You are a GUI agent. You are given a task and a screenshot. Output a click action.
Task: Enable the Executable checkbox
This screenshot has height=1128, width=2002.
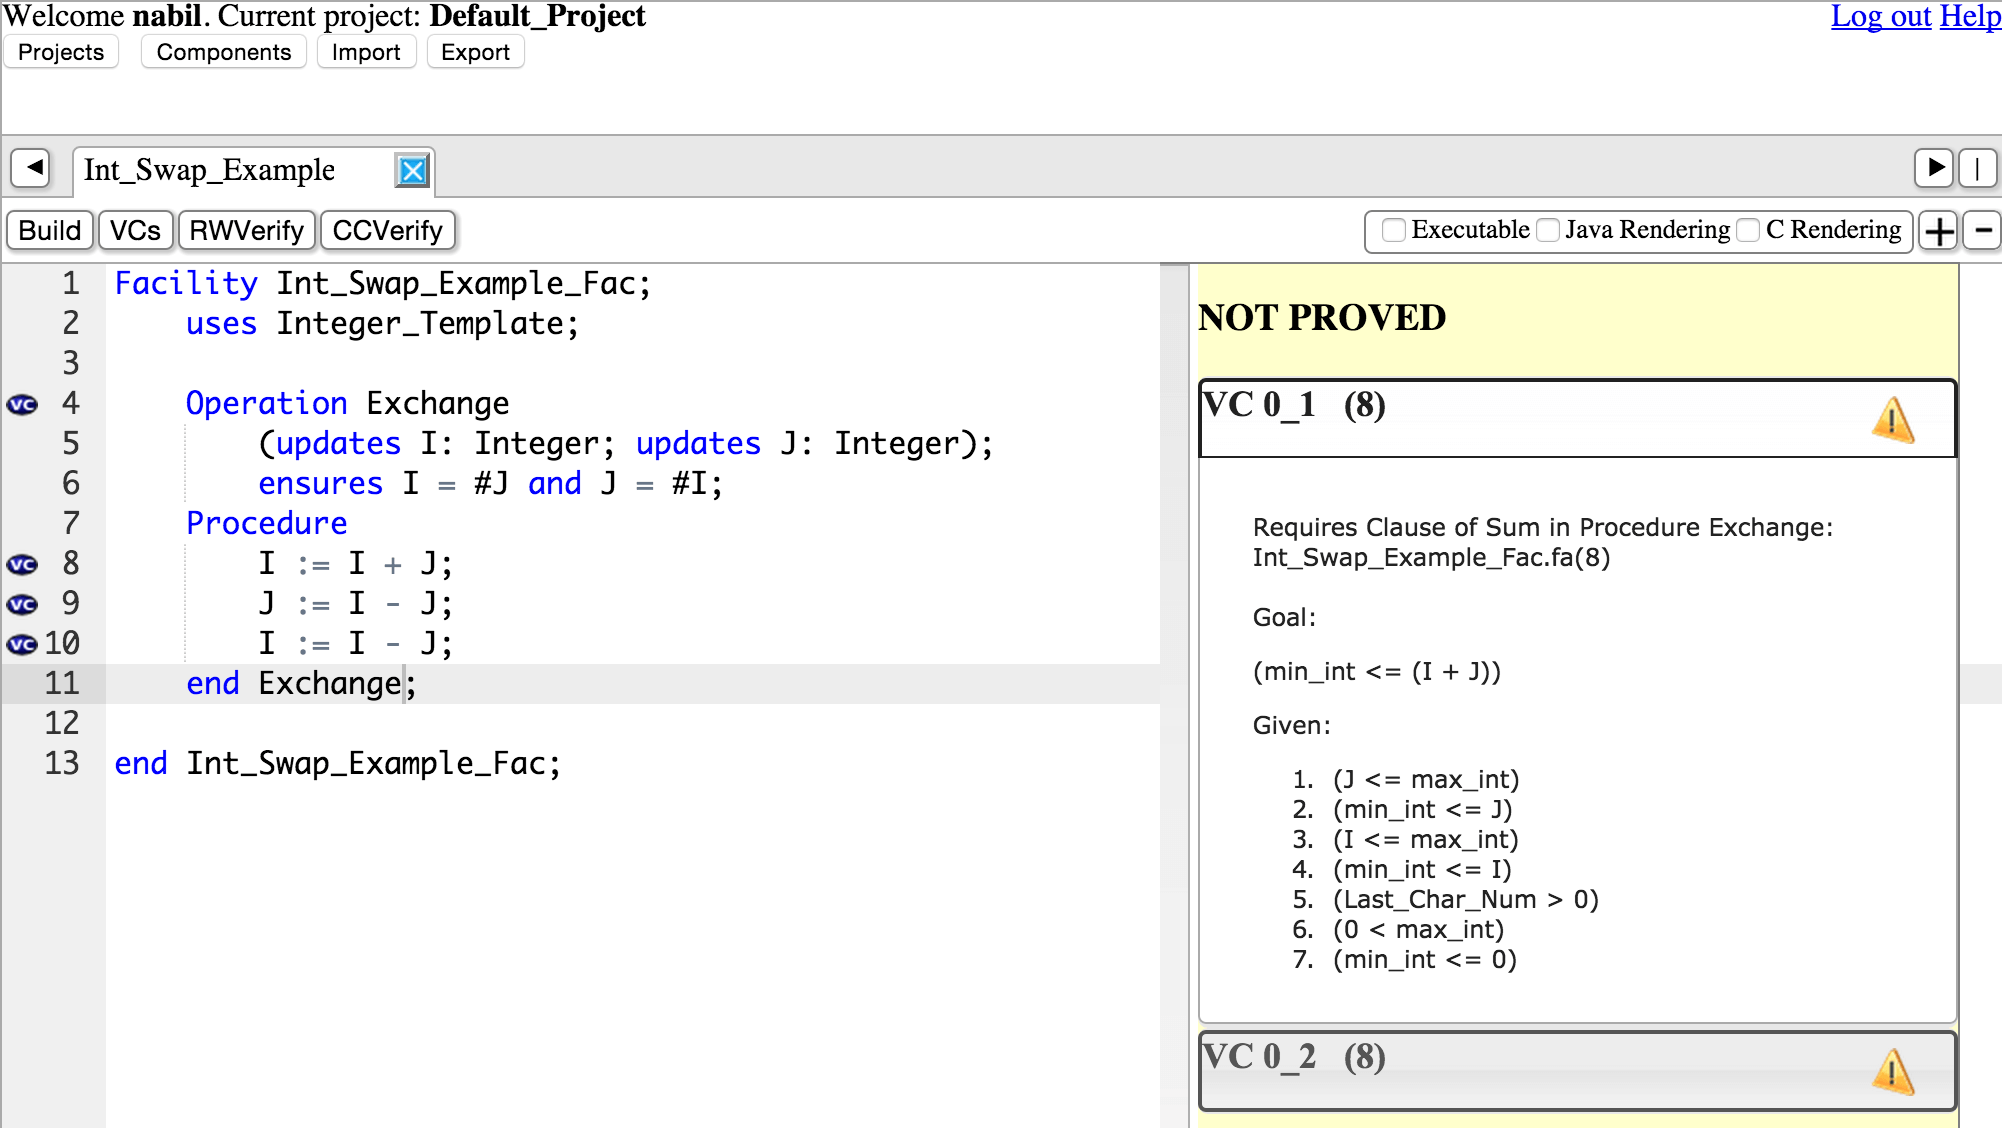[x=1393, y=231]
